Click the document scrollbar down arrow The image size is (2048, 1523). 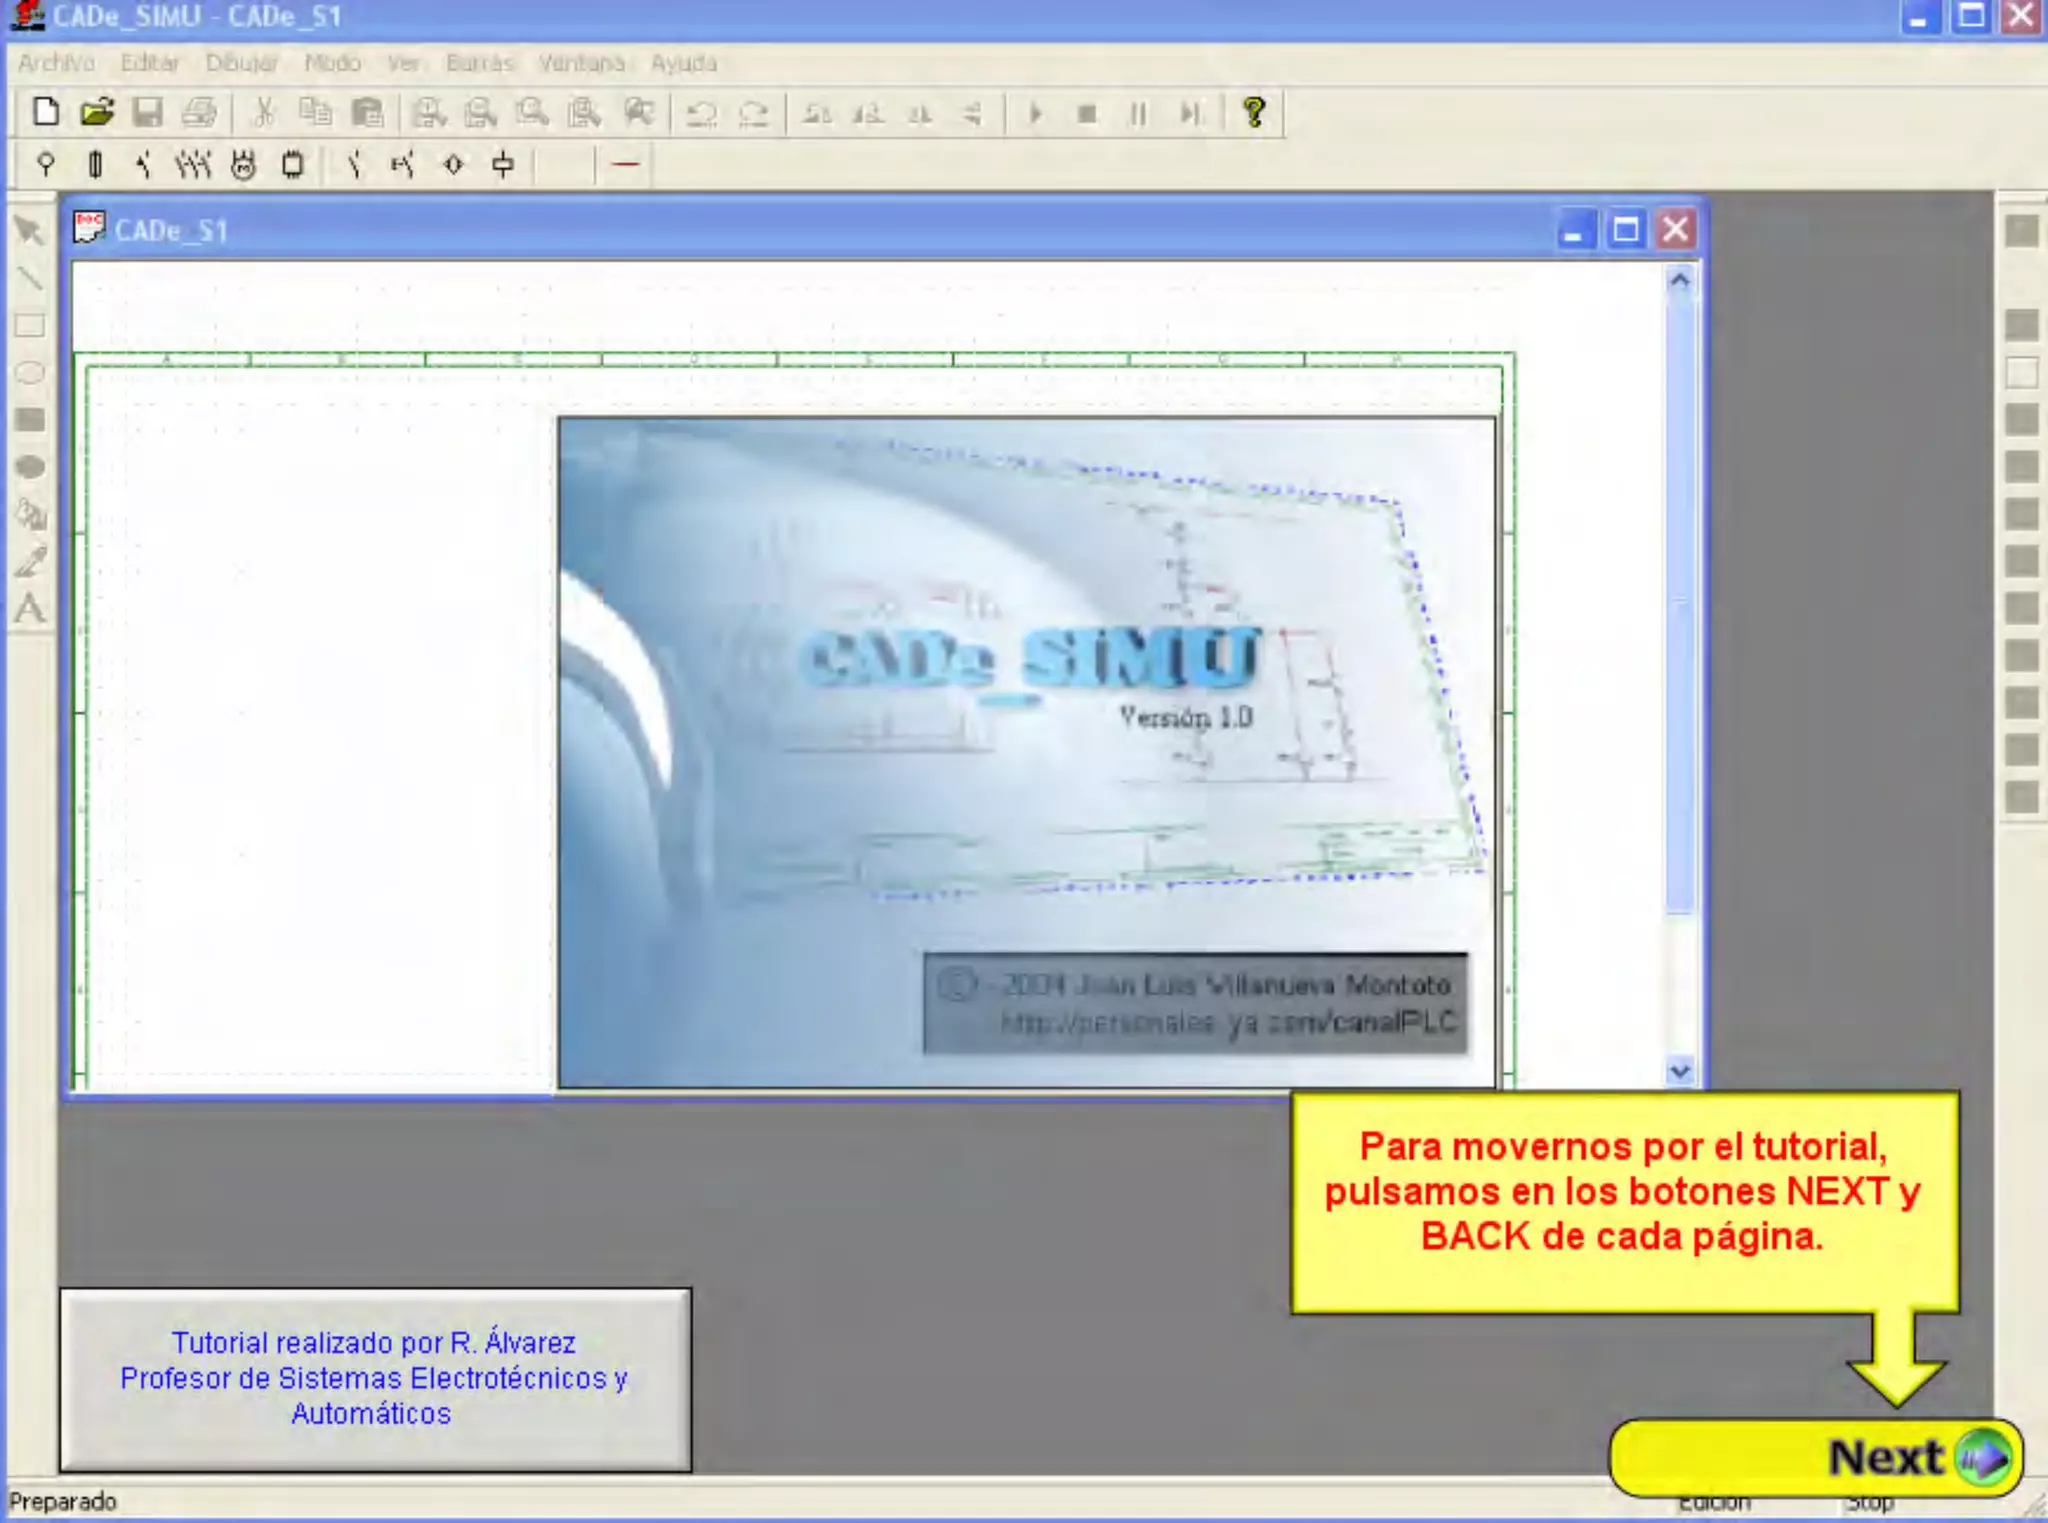[x=1679, y=1071]
